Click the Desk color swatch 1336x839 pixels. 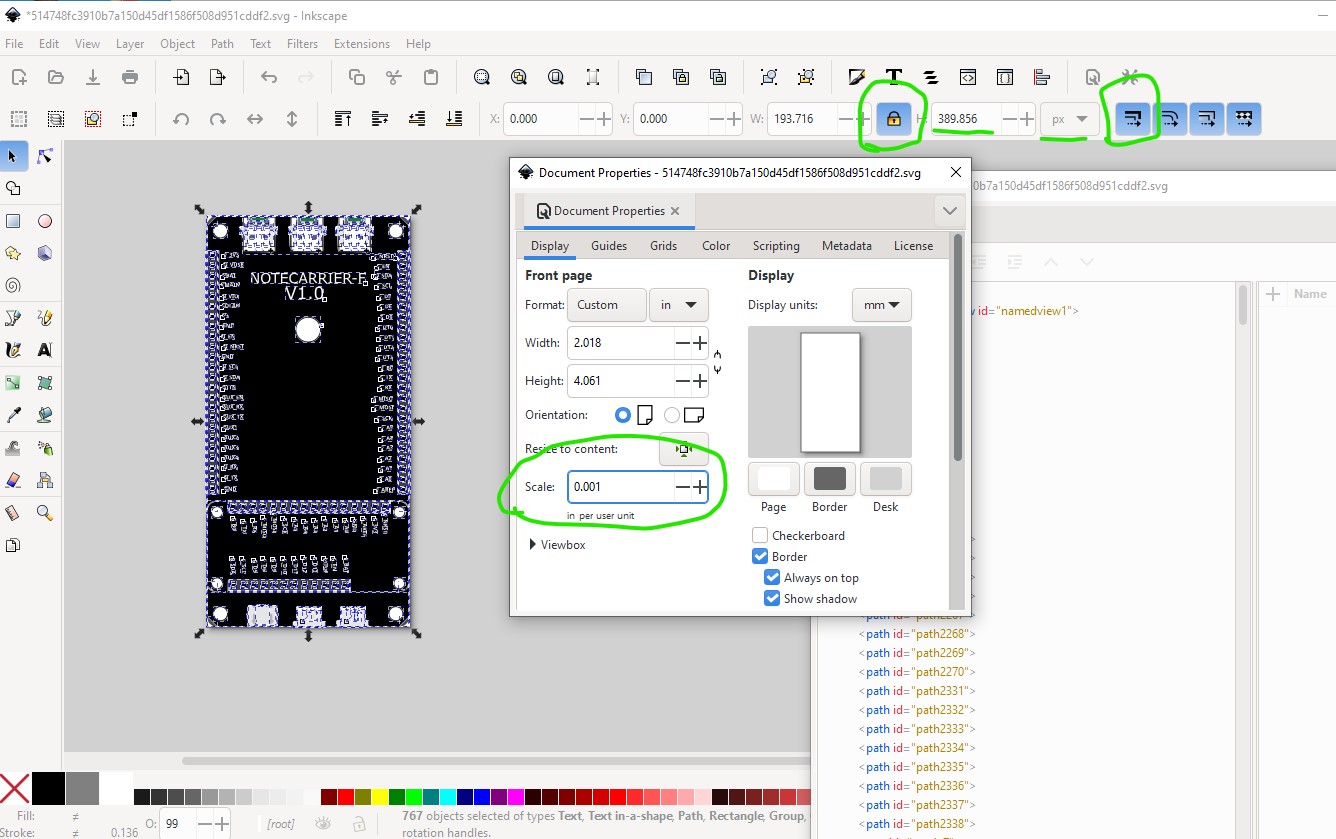886,479
